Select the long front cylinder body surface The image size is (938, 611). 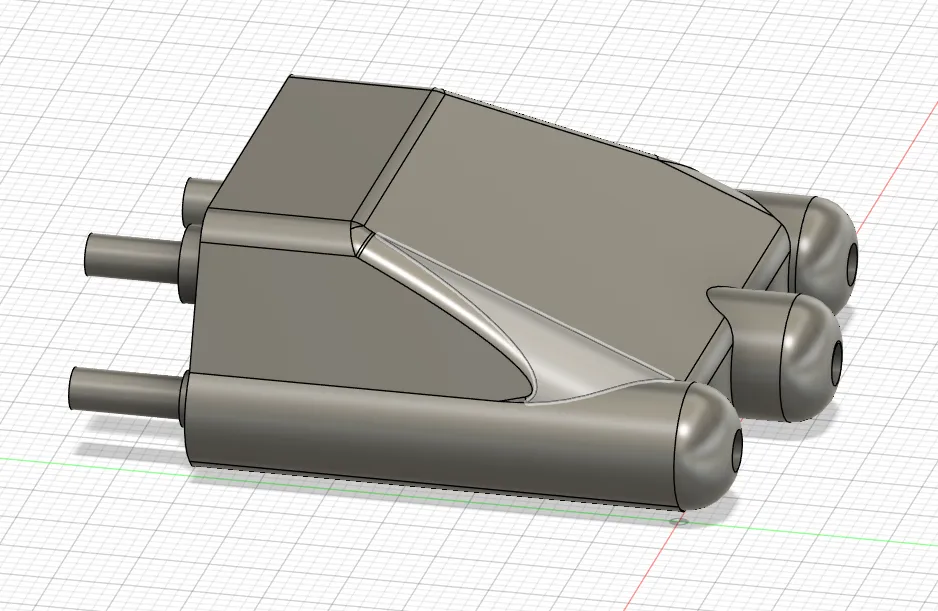tap(431, 443)
